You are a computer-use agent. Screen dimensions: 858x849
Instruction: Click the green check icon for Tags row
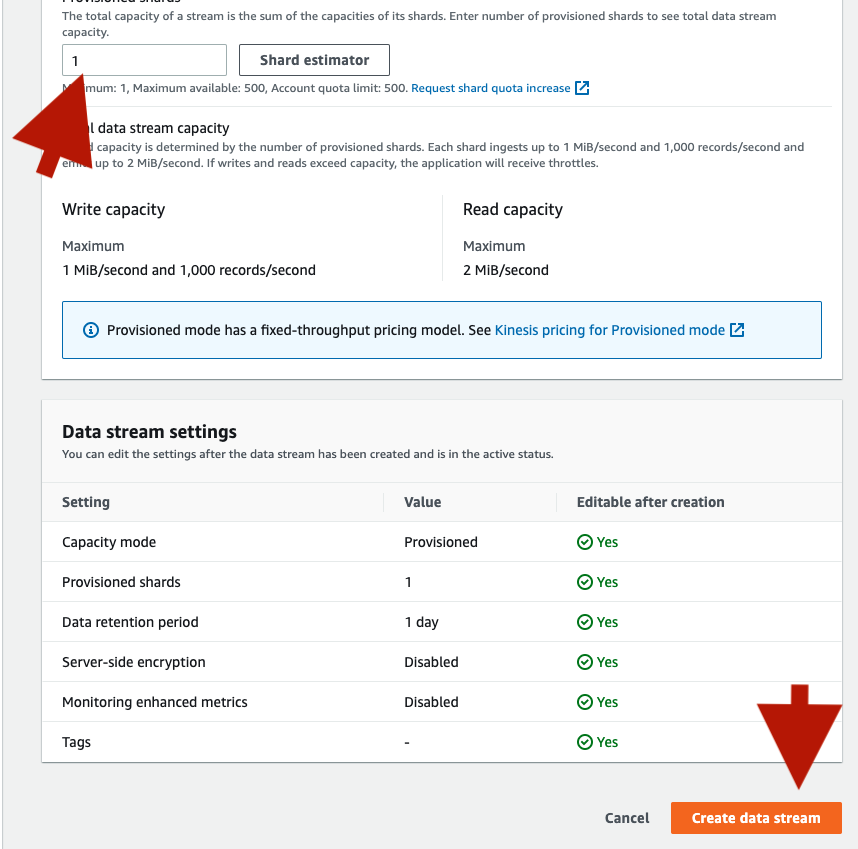click(x=585, y=742)
